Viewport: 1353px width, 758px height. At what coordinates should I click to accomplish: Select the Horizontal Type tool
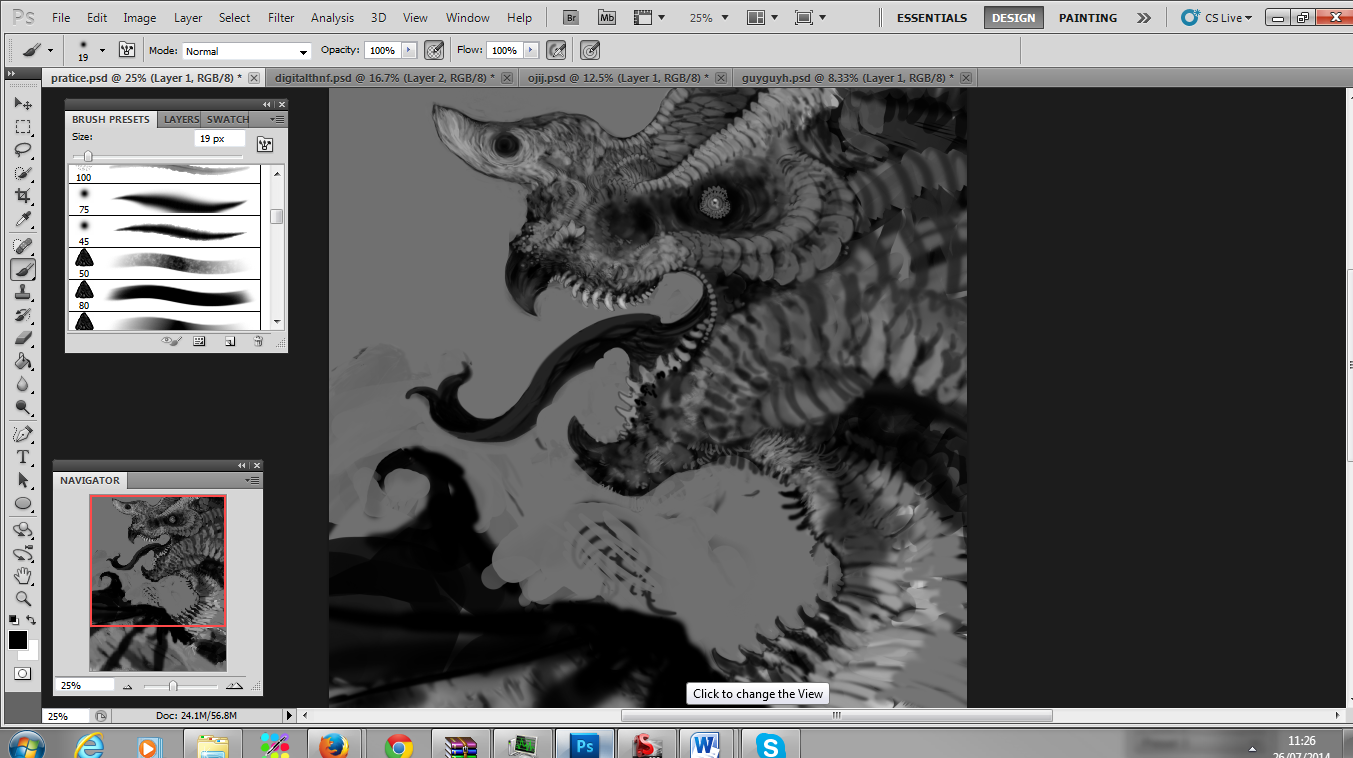click(23, 457)
